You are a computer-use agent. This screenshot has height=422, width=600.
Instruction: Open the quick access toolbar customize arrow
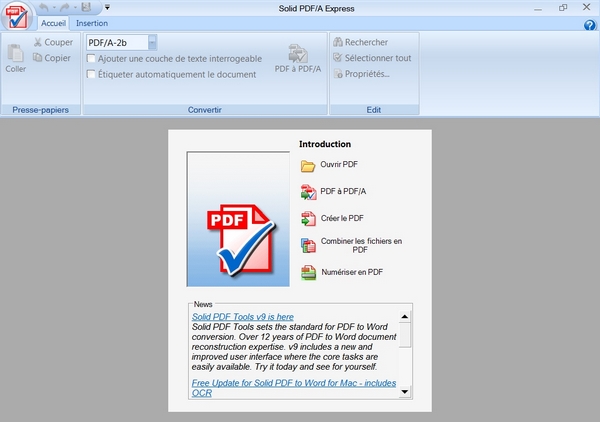pyautogui.click(x=108, y=7)
